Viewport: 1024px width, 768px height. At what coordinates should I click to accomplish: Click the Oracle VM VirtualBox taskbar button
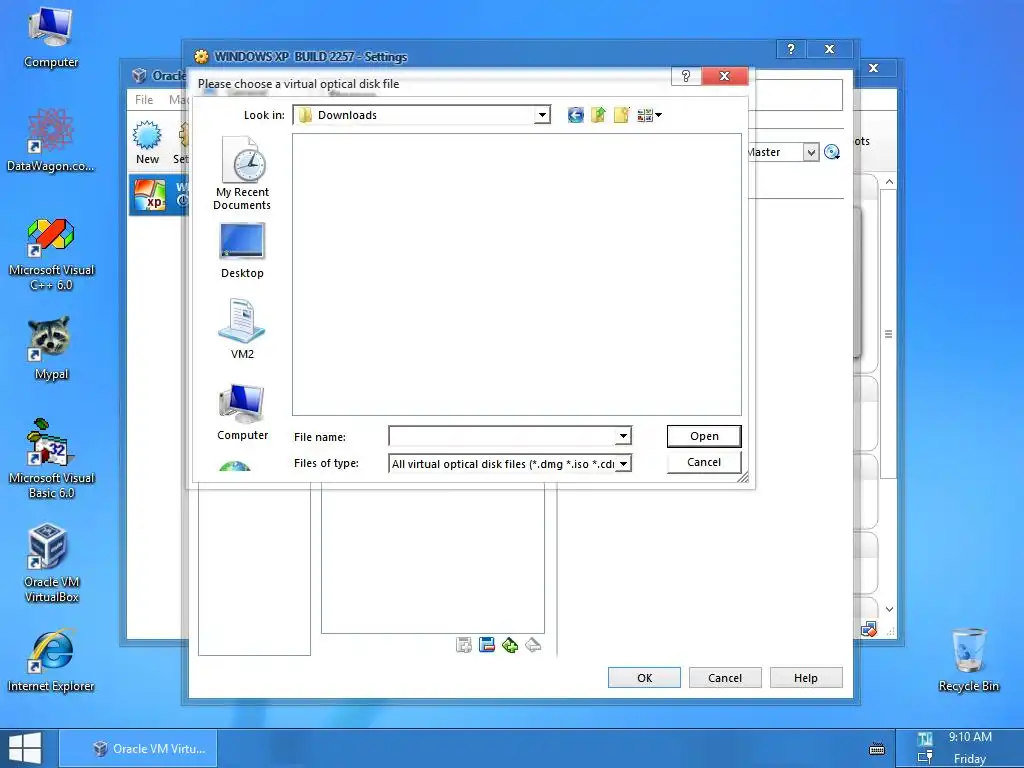click(138, 748)
